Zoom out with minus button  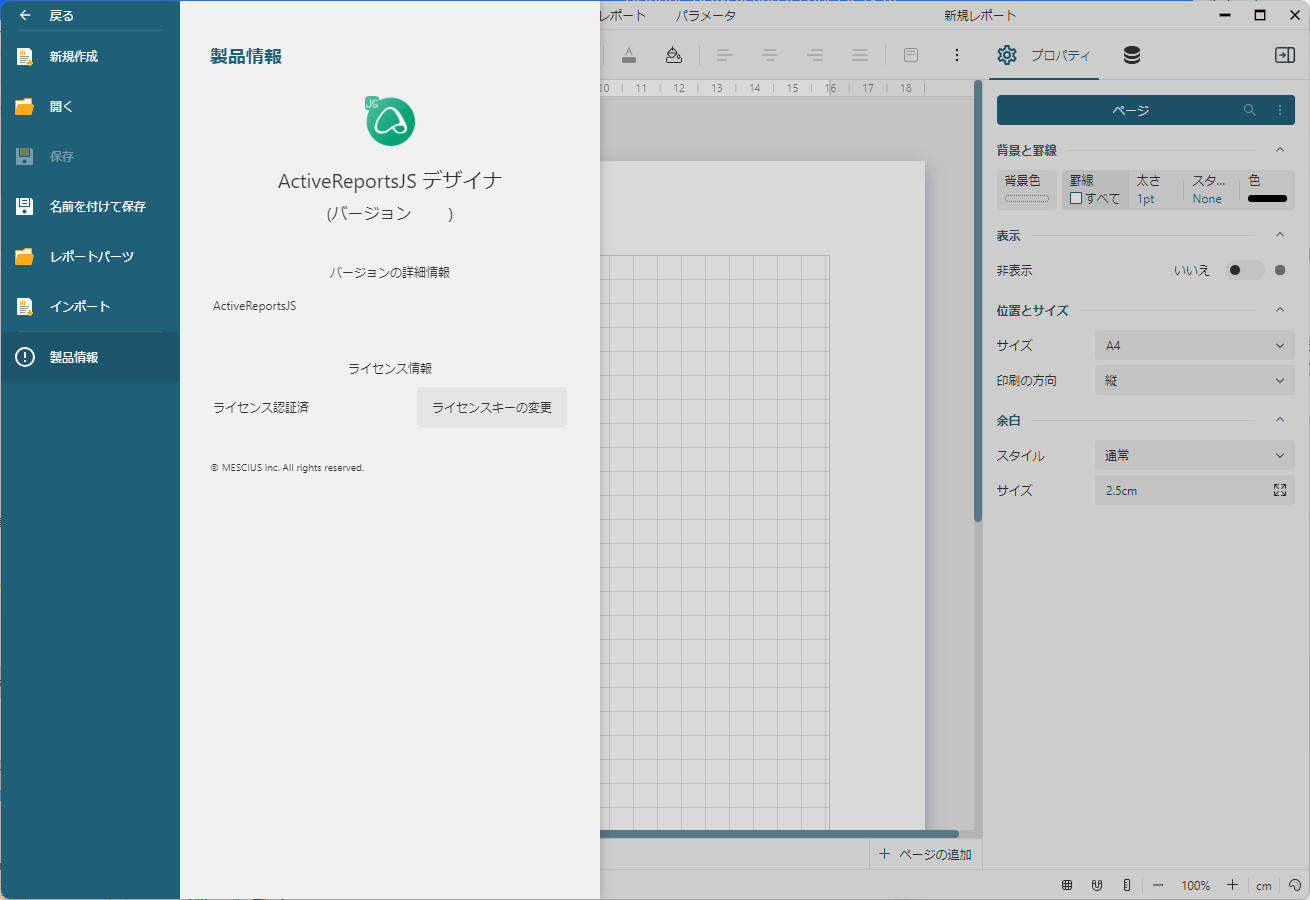(x=1158, y=885)
